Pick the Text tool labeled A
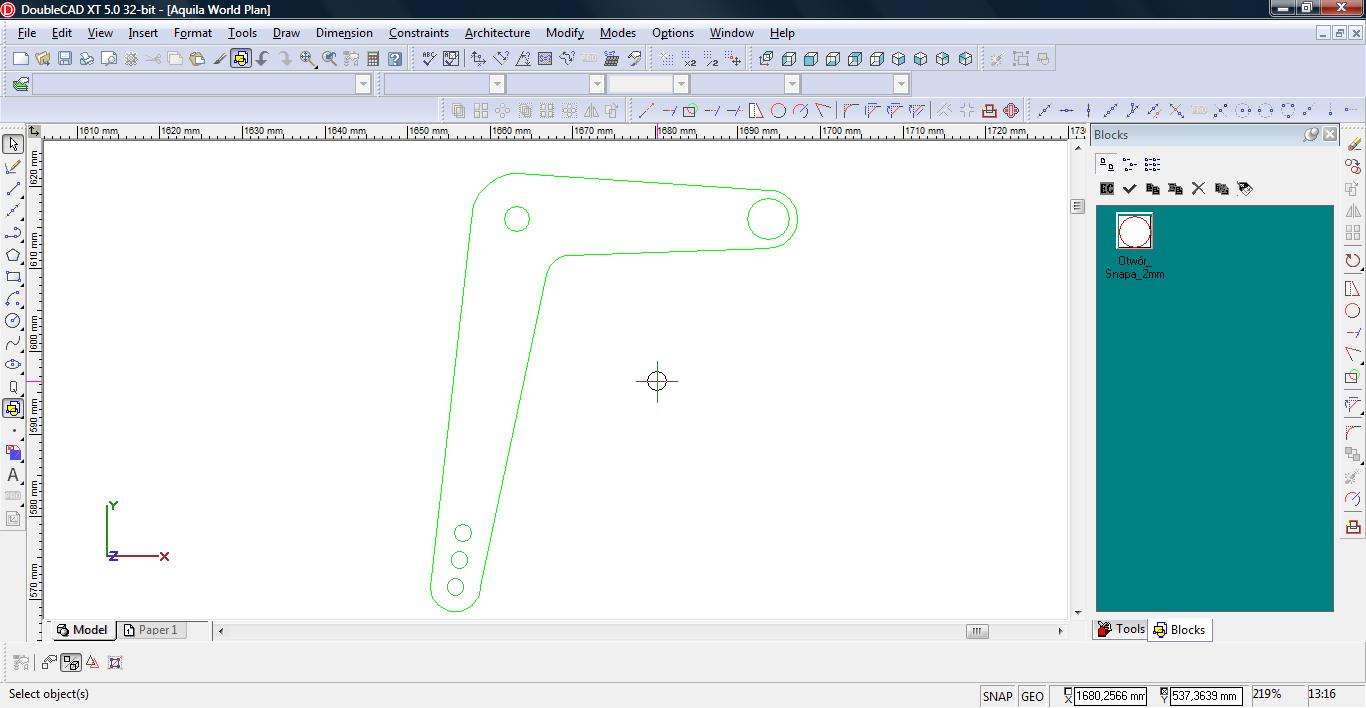This screenshot has width=1366, height=708. coord(13,475)
